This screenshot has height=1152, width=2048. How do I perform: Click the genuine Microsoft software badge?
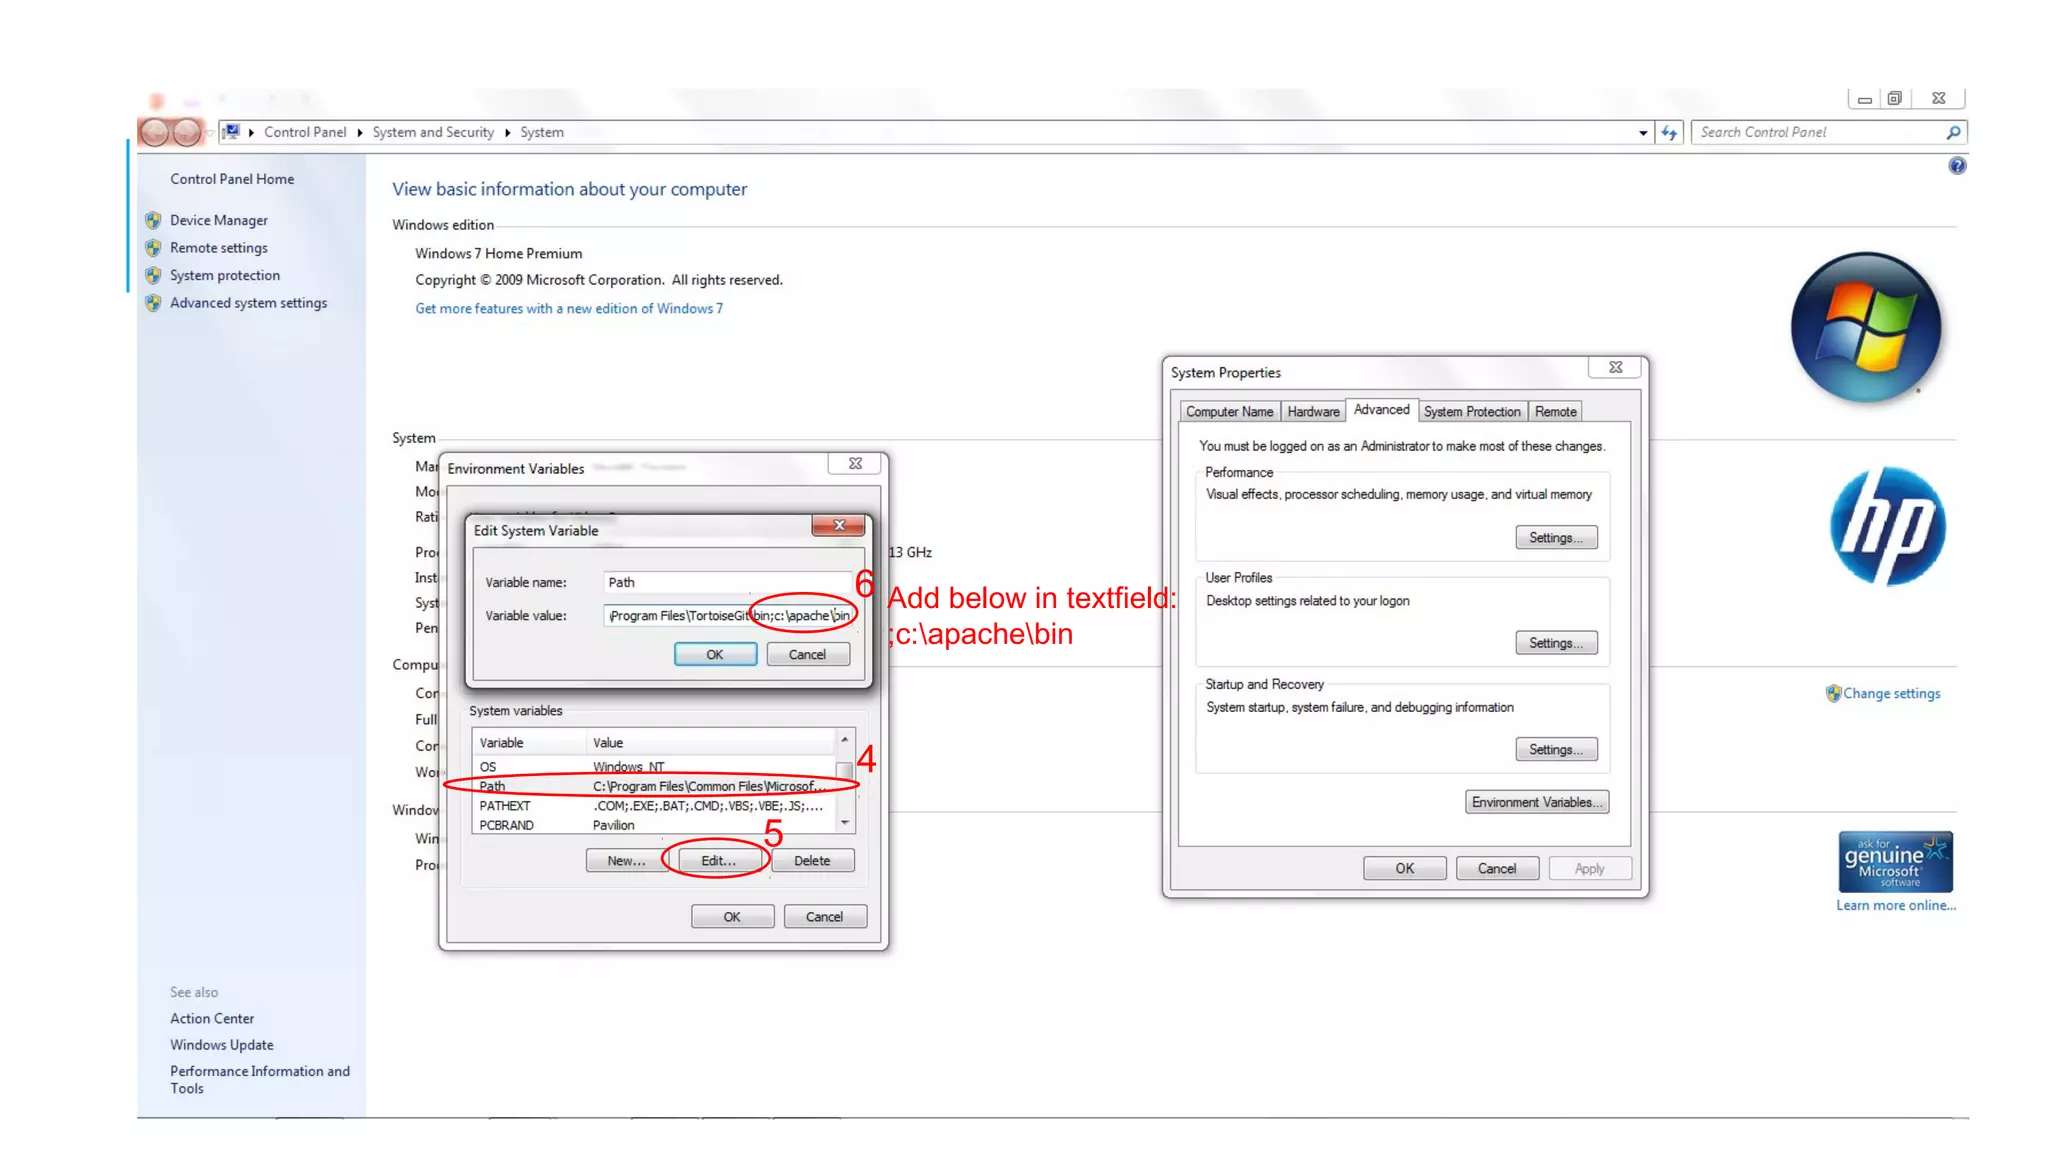click(x=1895, y=862)
